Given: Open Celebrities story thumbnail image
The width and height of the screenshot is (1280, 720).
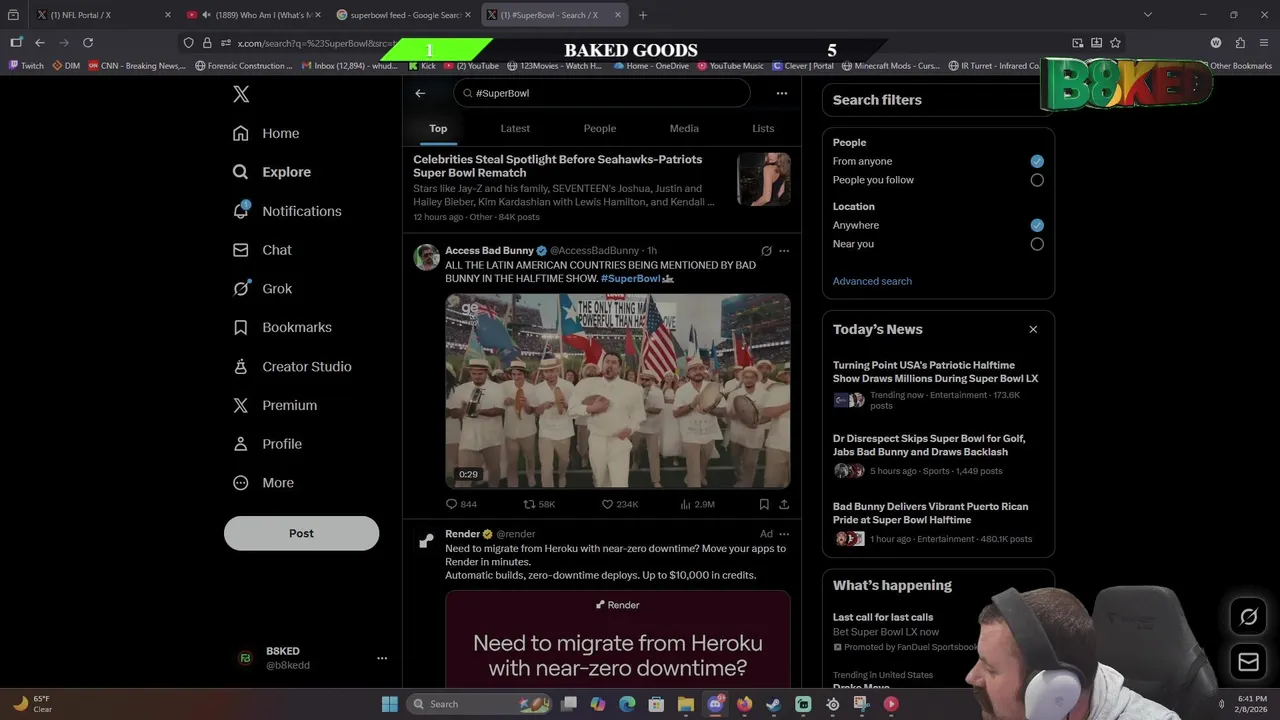Looking at the screenshot, I should (x=764, y=179).
